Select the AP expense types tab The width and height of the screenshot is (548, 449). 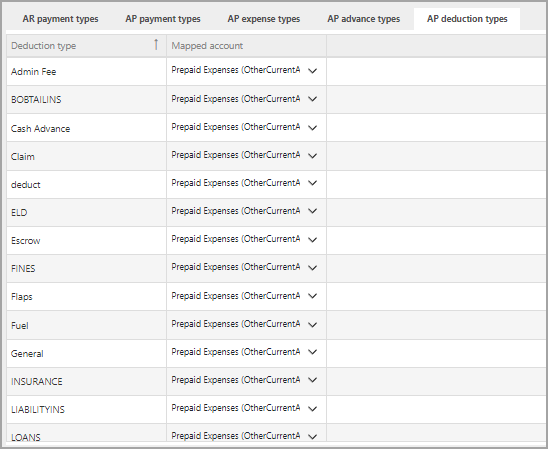click(x=264, y=19)
